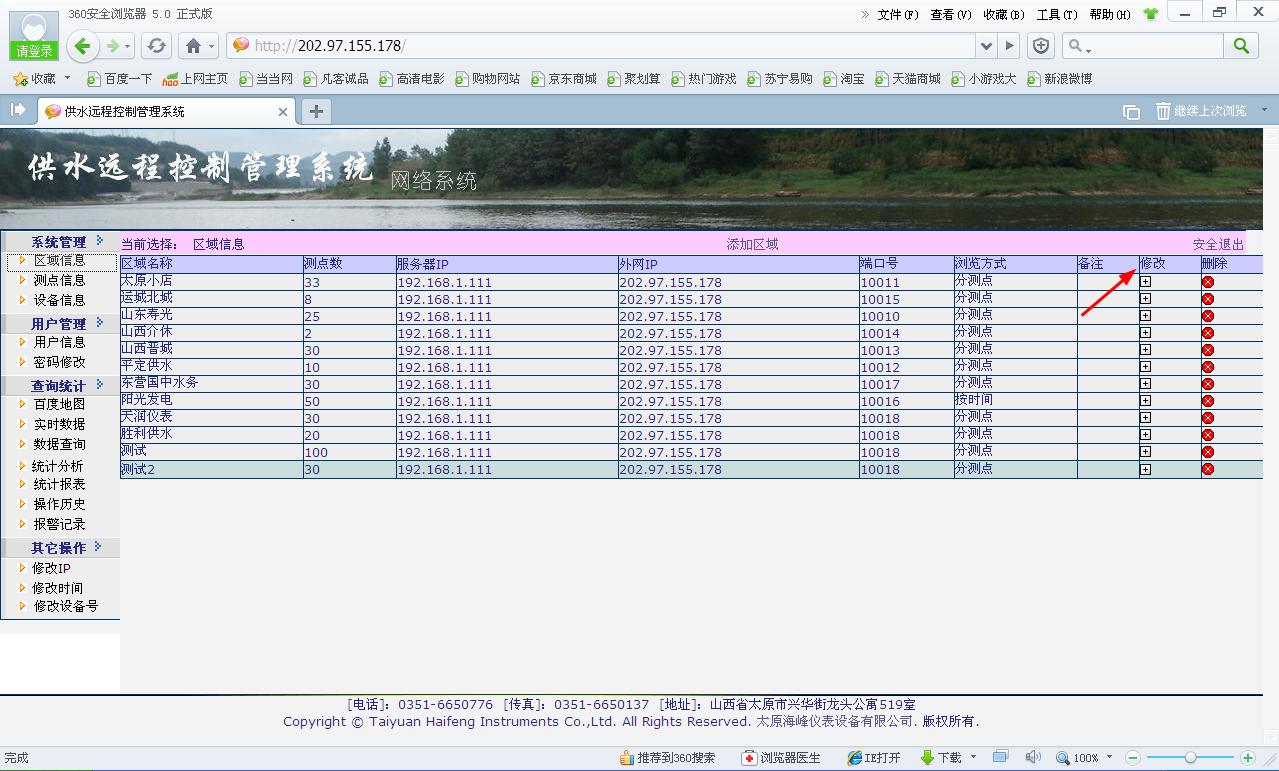Click the address bar URL field

(x=600, y=46)
